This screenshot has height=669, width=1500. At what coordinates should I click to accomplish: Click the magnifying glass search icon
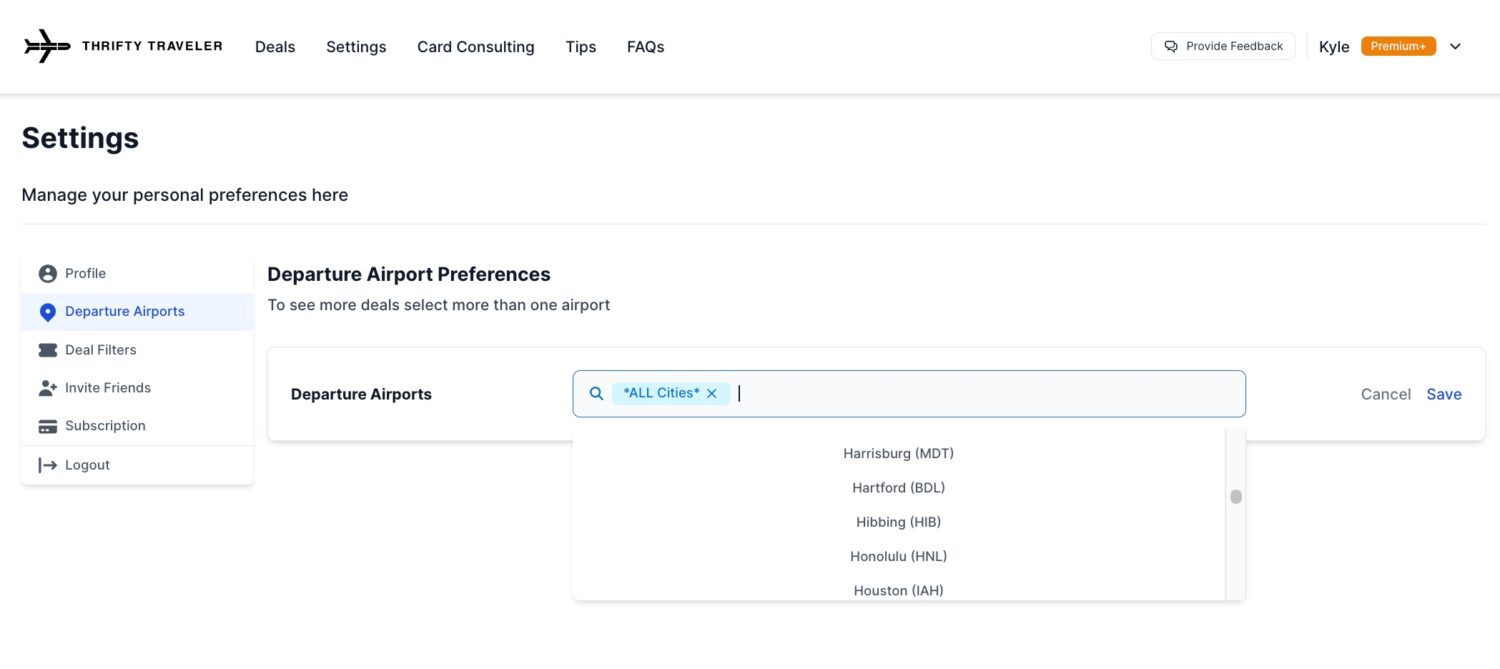(x=596, y=392)
